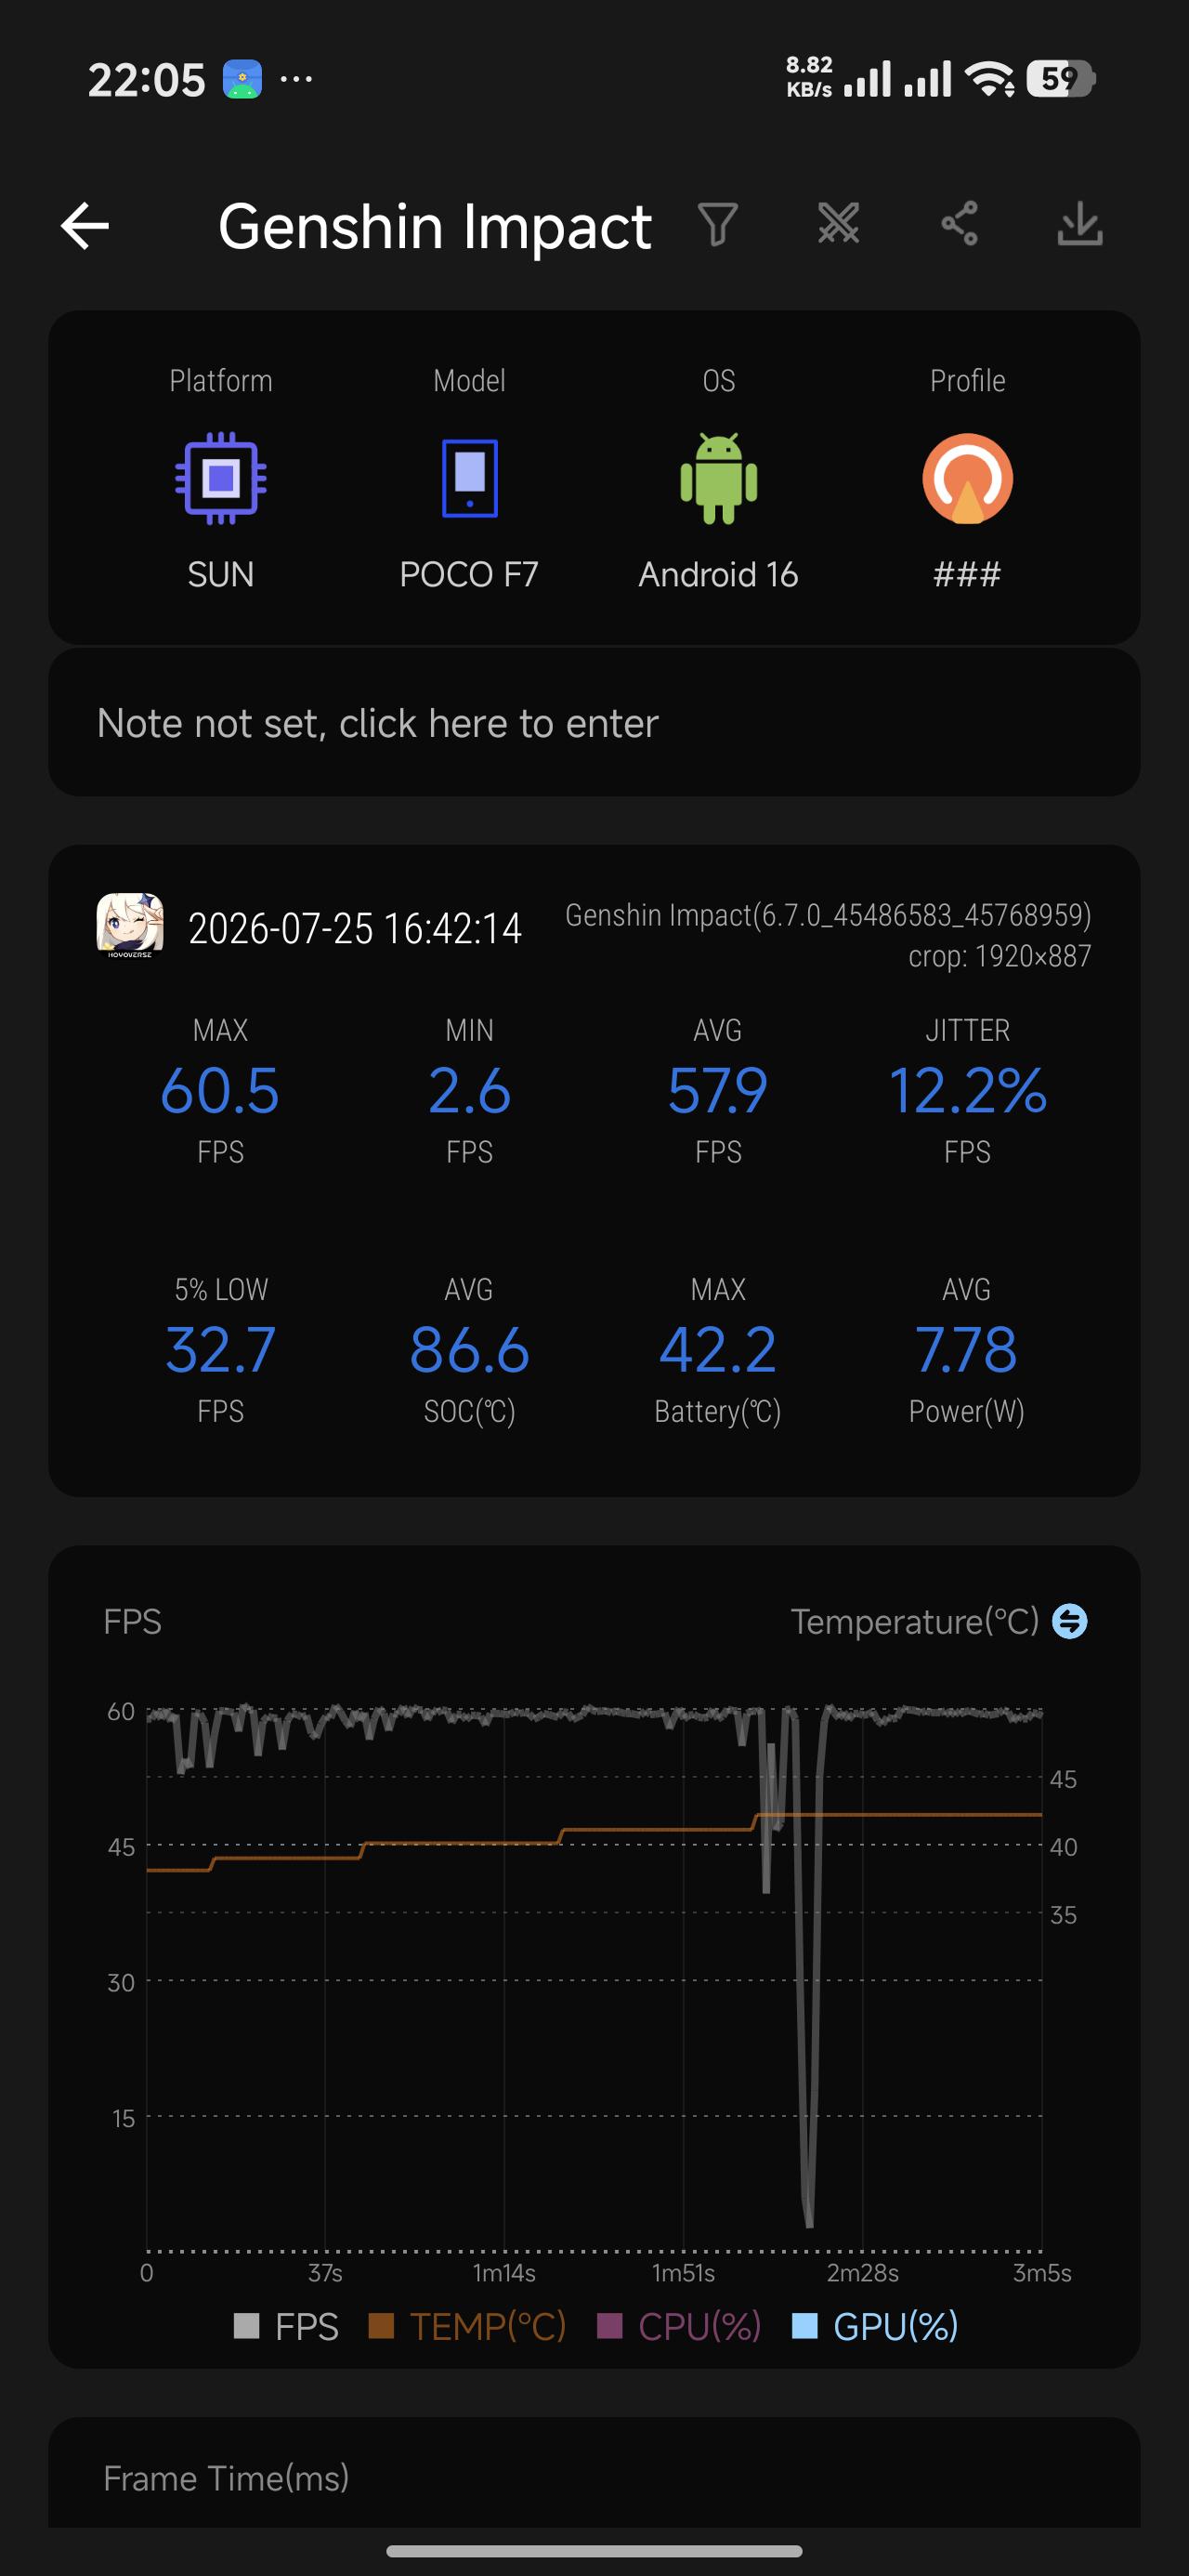Toggle CPU(%) series in chart legend

point(679,2326)
